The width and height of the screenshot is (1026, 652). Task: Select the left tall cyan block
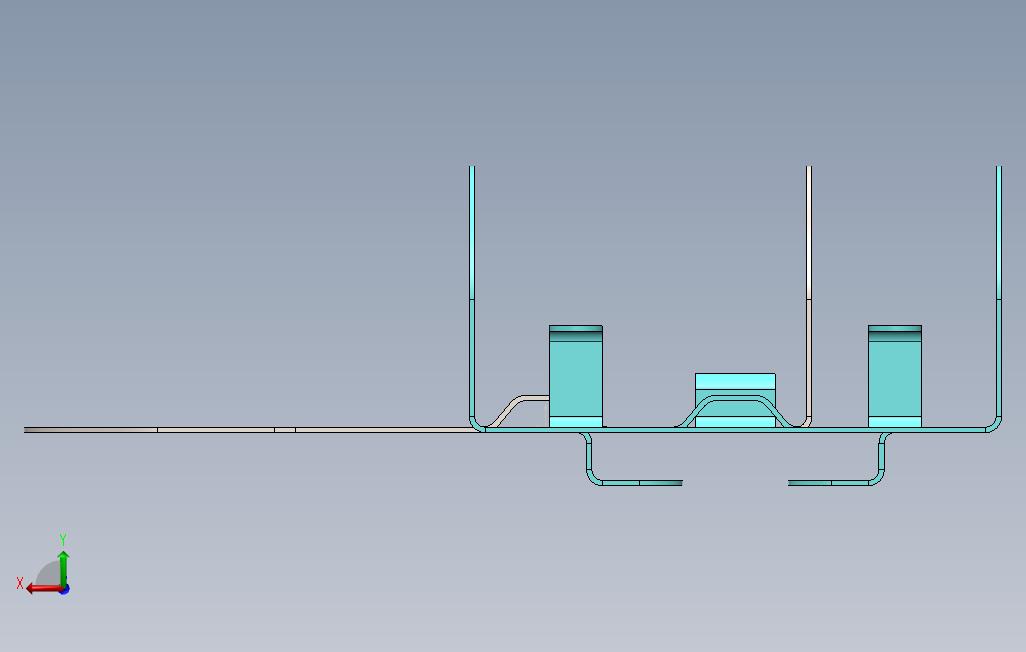coord(576,376)
